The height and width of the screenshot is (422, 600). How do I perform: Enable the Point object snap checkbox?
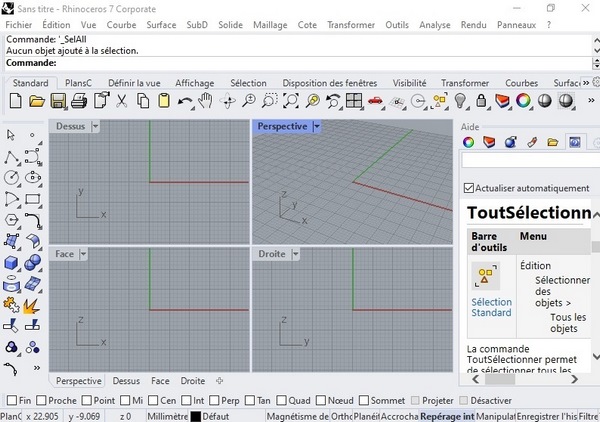(87, 400)
